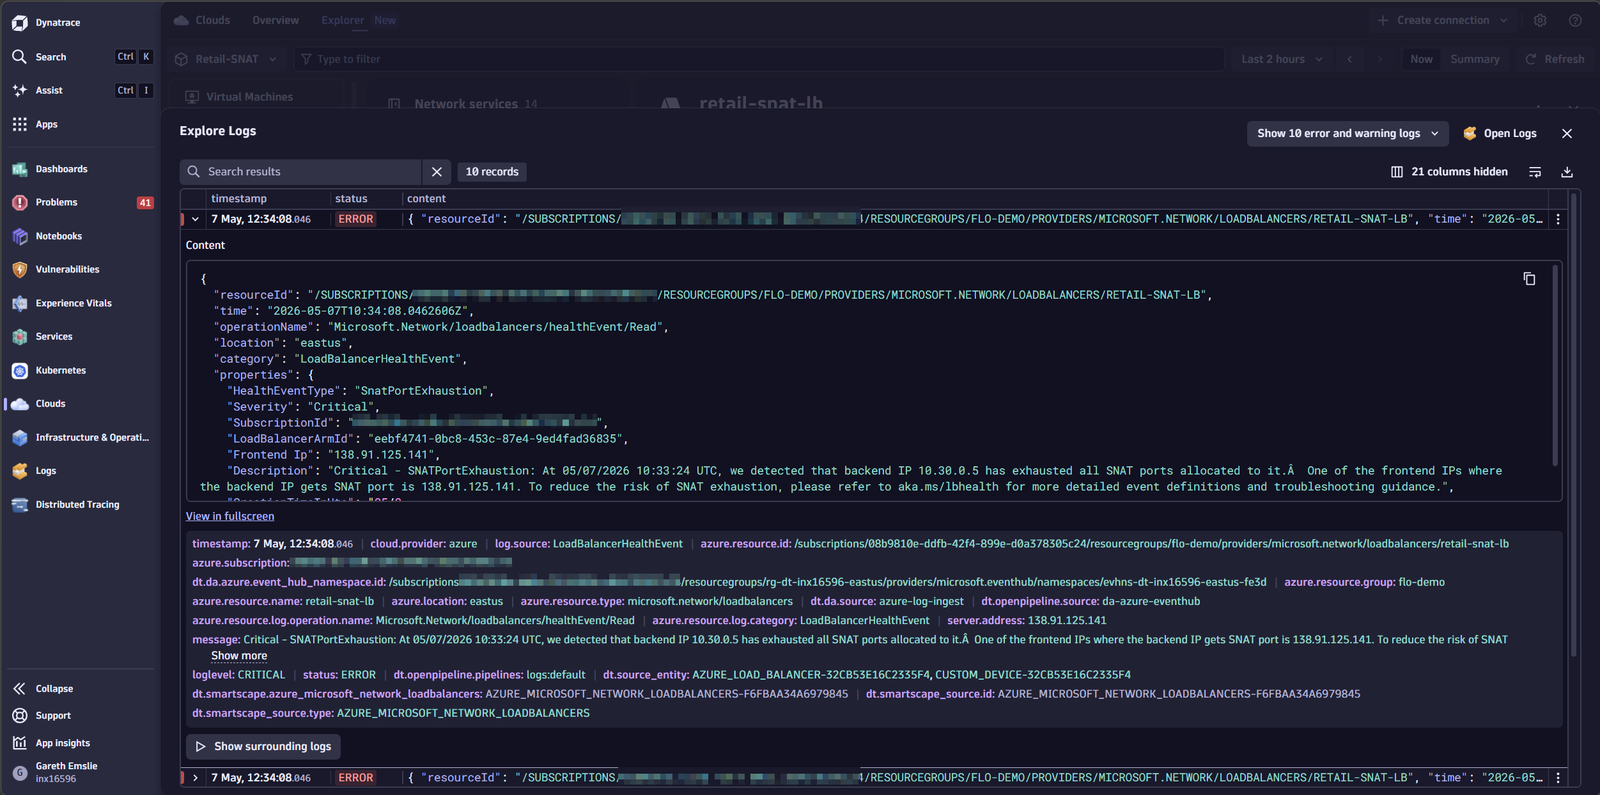Screen dimensions: 1600x795
Task: Switch to the Explorer tab
Action: pos(343,20)
